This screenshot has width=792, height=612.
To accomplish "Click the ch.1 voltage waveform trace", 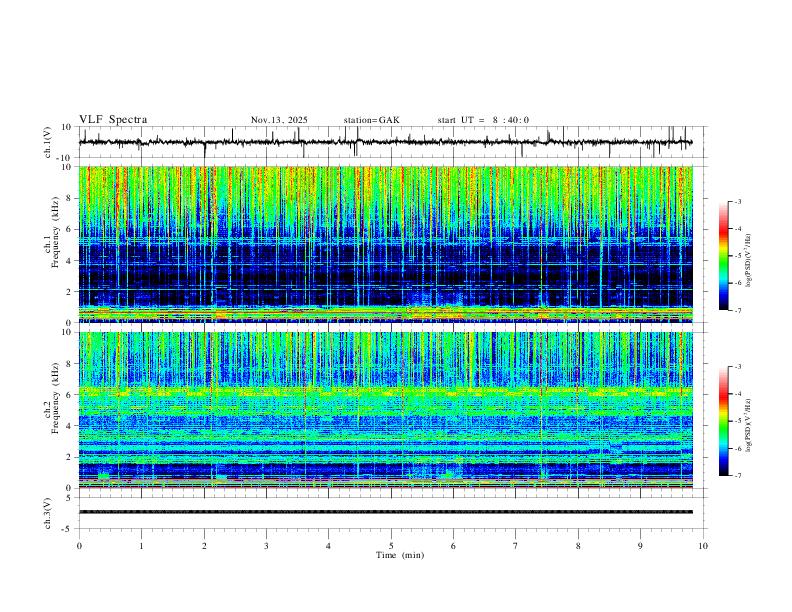I will point(385,142).
